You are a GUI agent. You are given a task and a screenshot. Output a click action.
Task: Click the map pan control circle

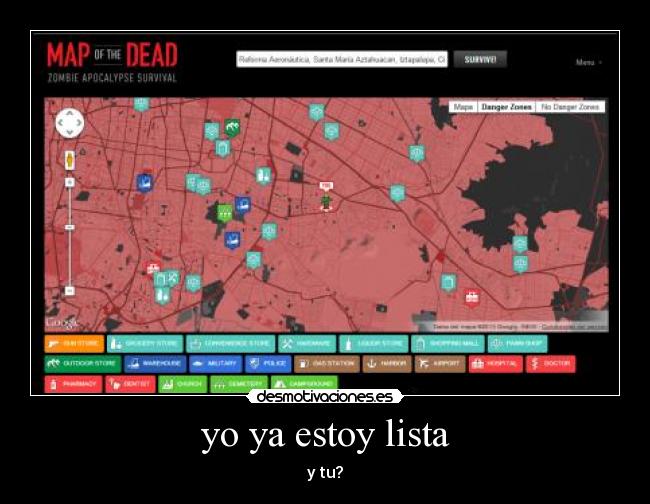pos(69,123)
